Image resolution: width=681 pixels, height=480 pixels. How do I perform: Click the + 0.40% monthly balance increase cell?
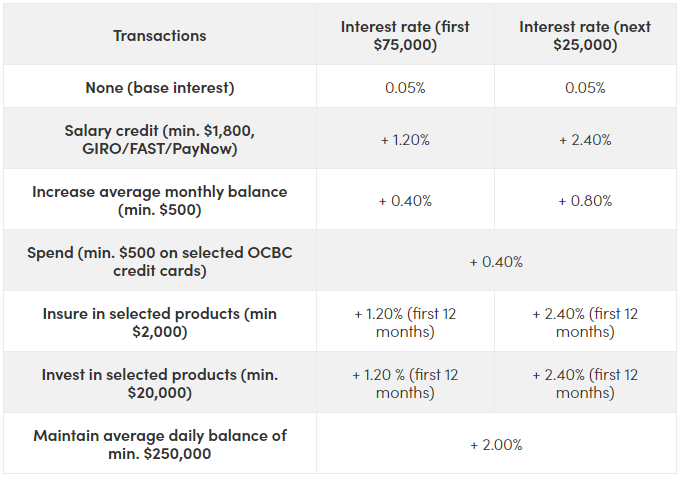click(405, 201)
